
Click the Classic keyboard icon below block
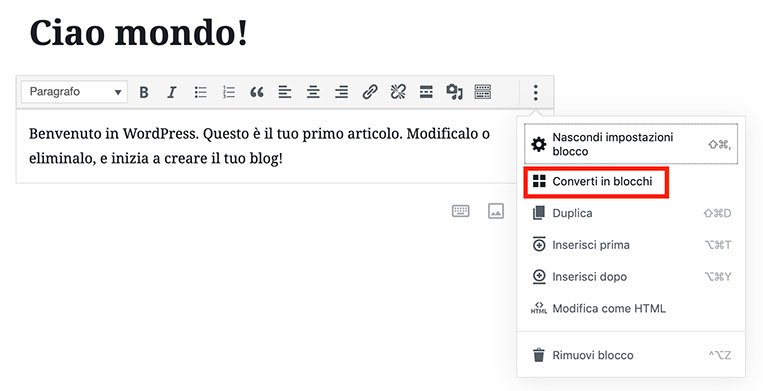[460, 211]
